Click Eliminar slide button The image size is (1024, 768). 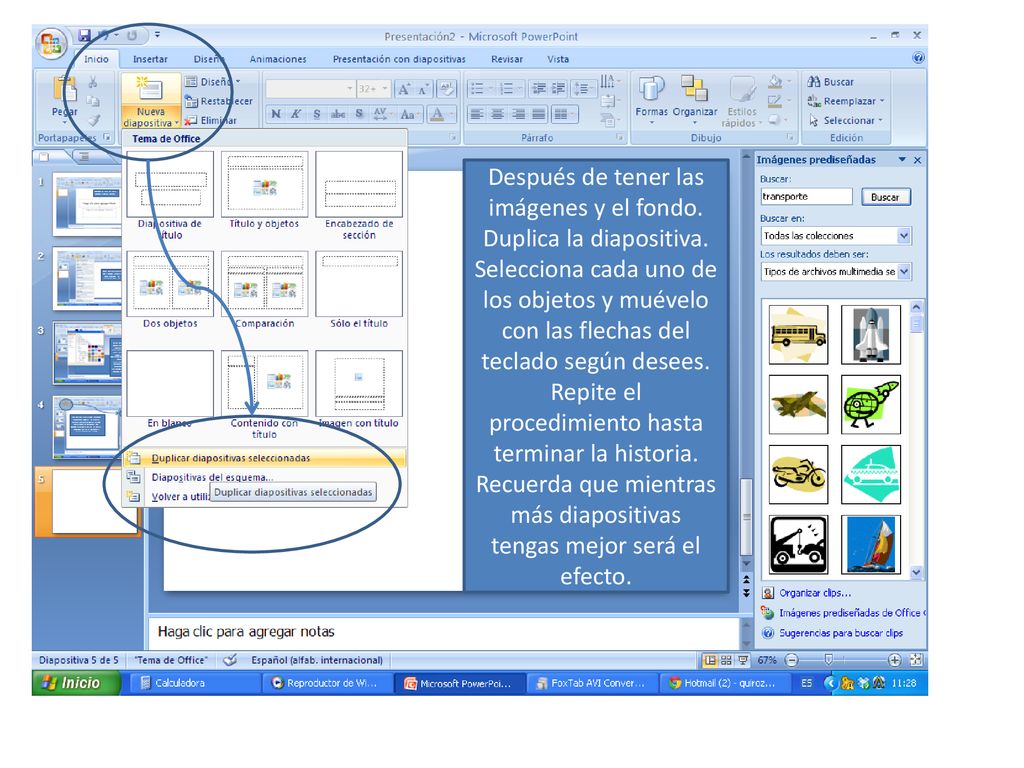point(210,120)
